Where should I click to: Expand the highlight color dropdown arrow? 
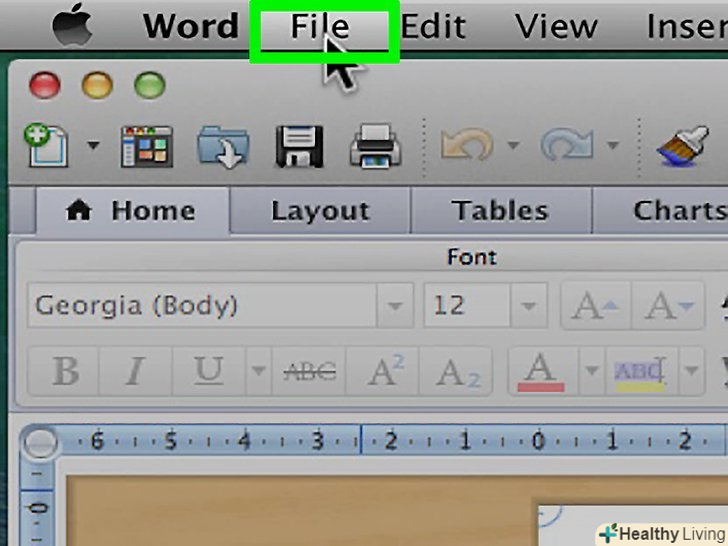[x=692, y=370]
